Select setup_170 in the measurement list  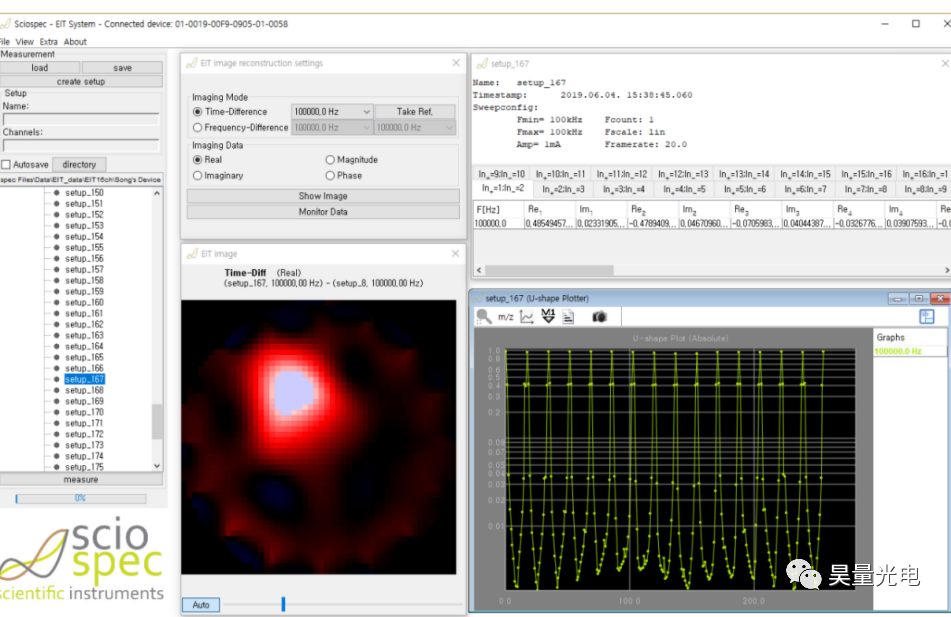[84, 412]
